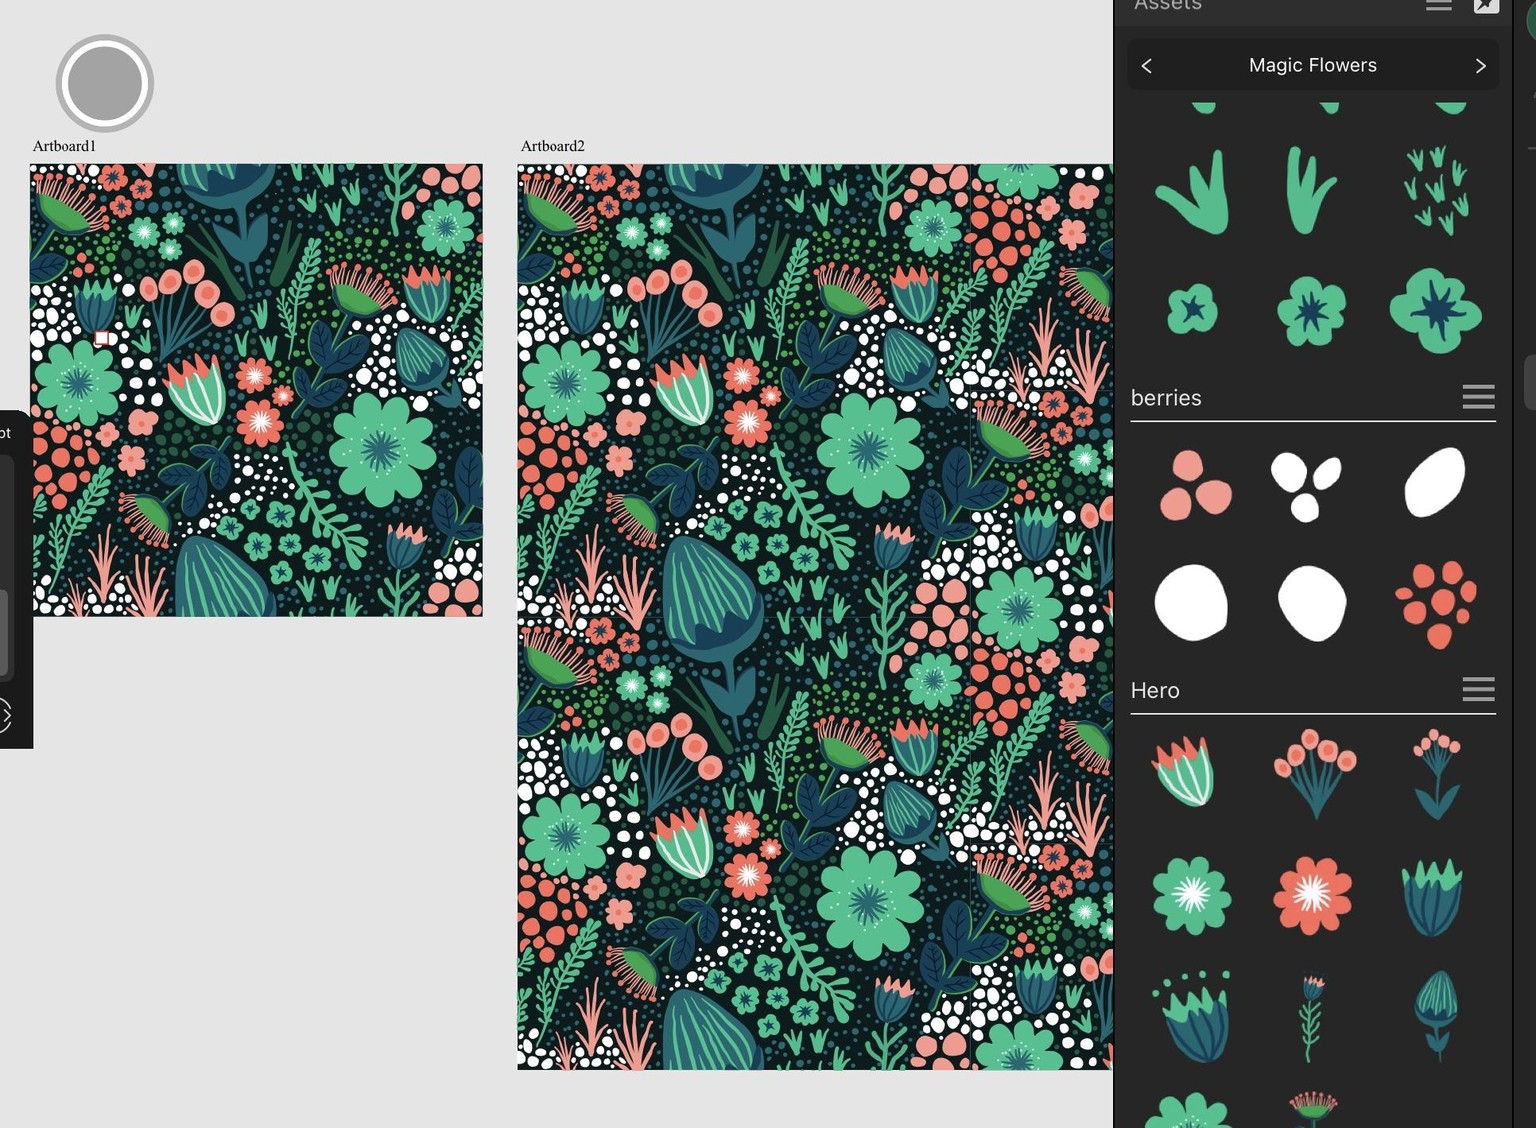
Task: Select the Artboard2 tiled pattern canvas
Action: coord(814,617)
